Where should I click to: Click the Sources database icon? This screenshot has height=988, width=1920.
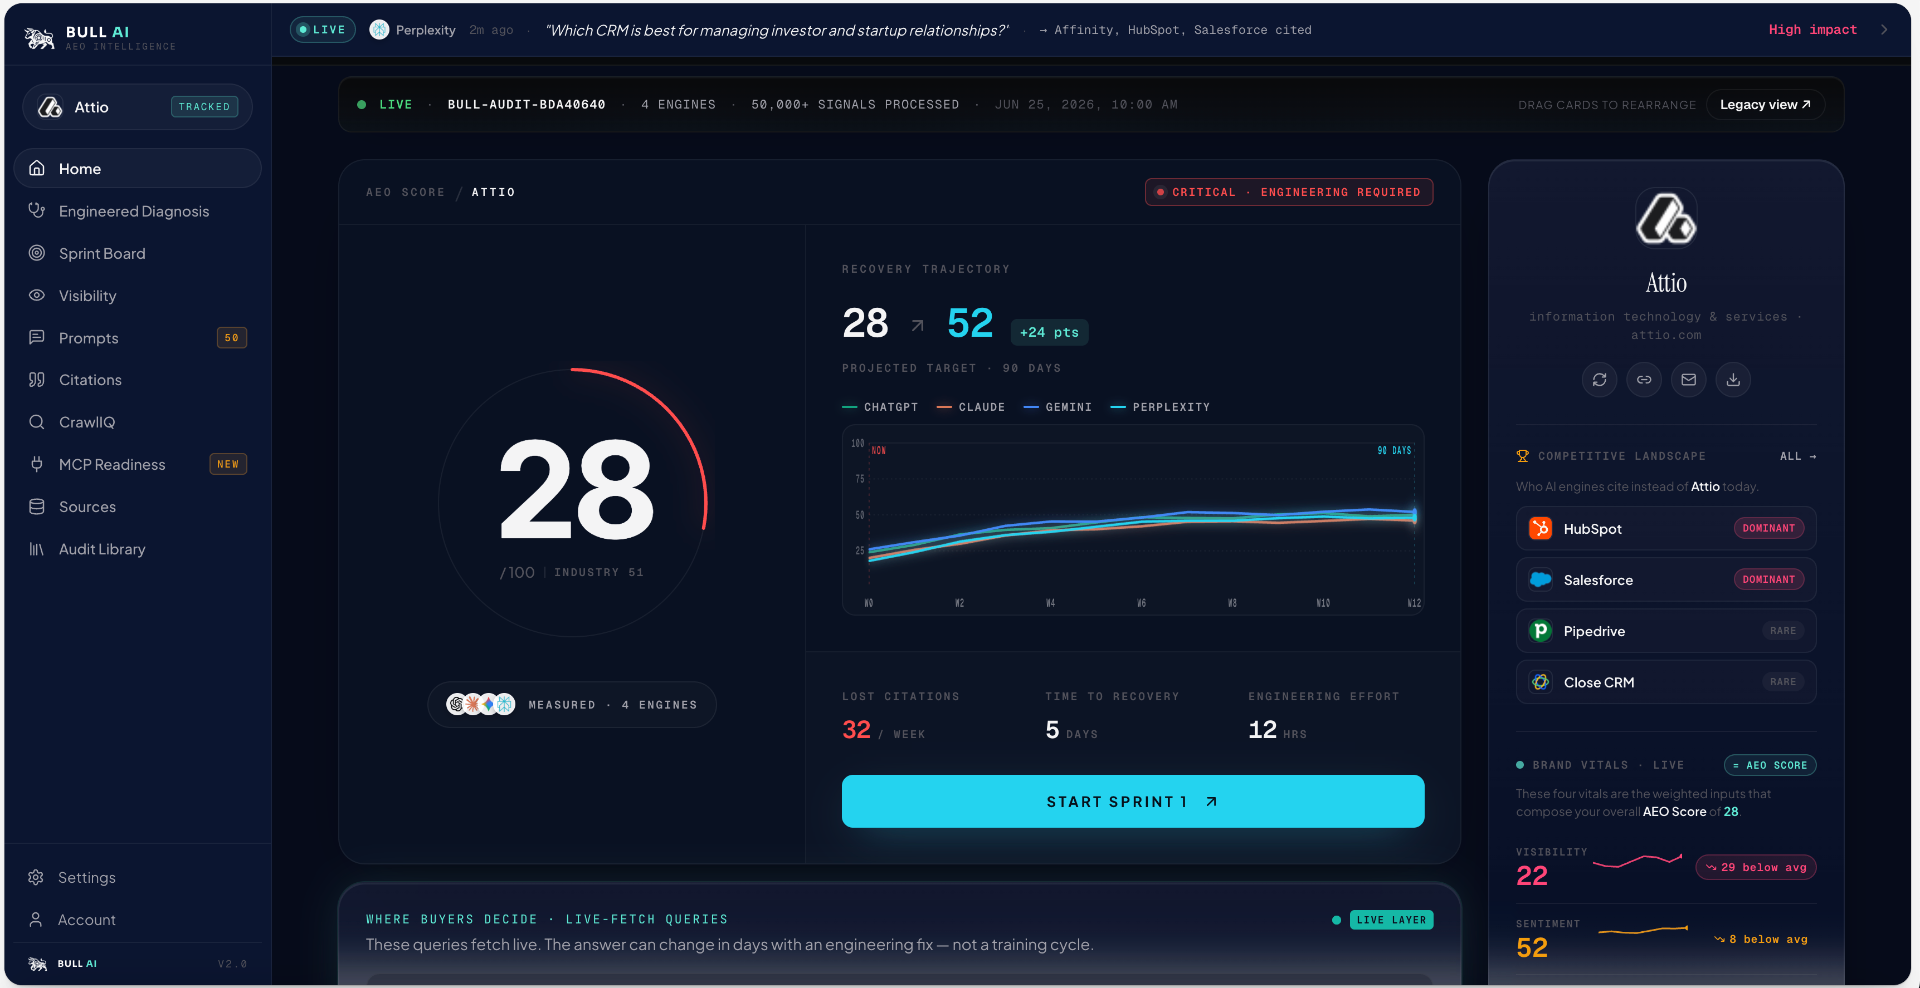coord(37,506)
